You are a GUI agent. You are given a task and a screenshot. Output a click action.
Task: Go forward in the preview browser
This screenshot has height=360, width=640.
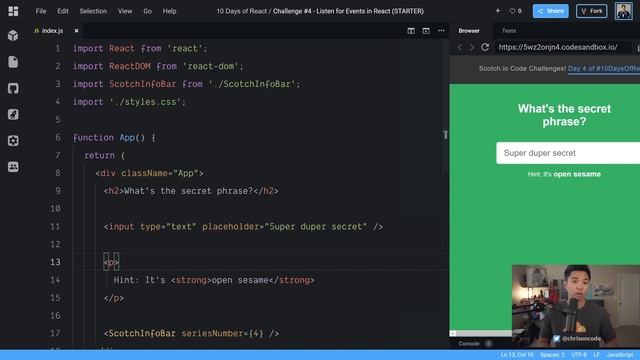(472, 47)
